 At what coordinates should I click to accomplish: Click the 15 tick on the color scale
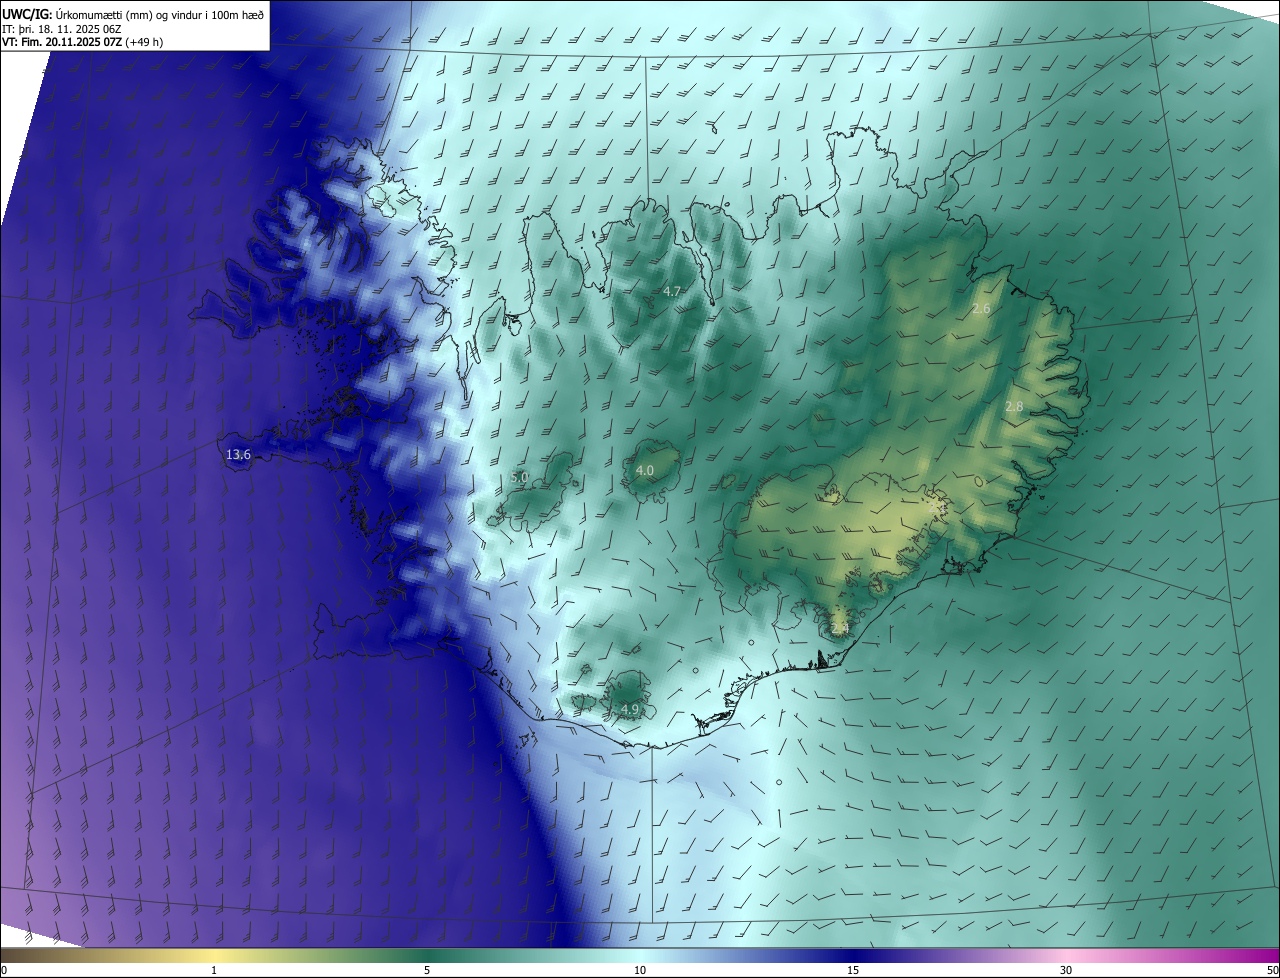pos(853,970)
